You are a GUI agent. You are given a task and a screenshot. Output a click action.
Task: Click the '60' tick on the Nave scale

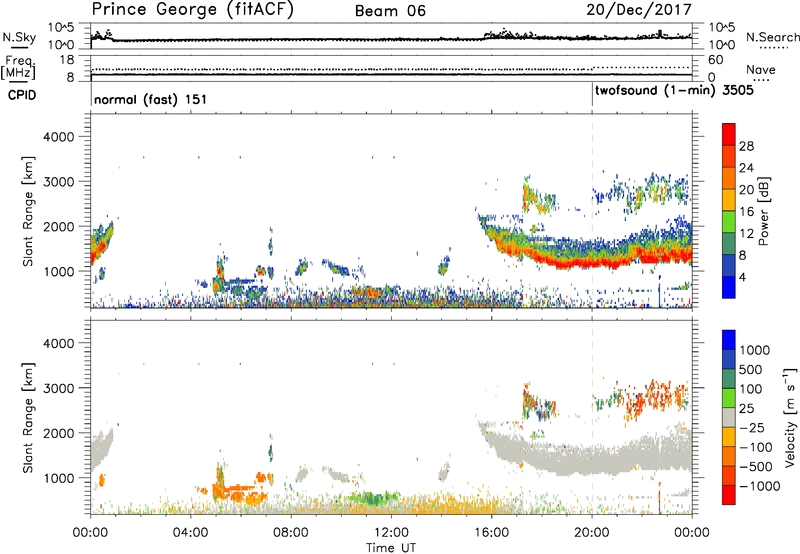[715, 60]
